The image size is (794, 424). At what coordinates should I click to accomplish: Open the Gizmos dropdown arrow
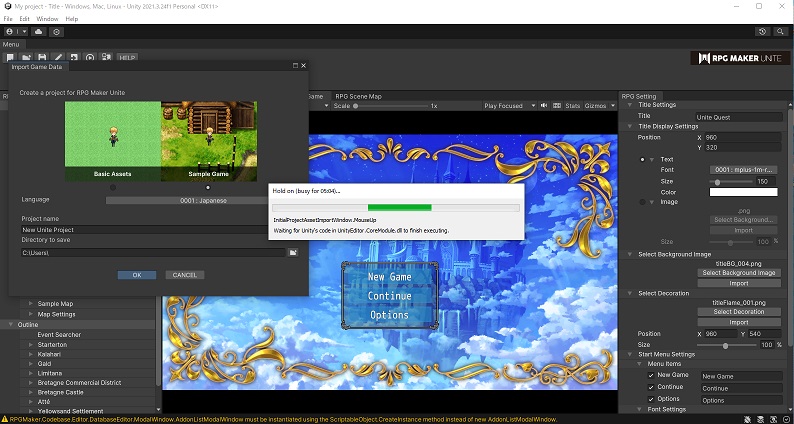pyautogui.click(x=613, y=106)
